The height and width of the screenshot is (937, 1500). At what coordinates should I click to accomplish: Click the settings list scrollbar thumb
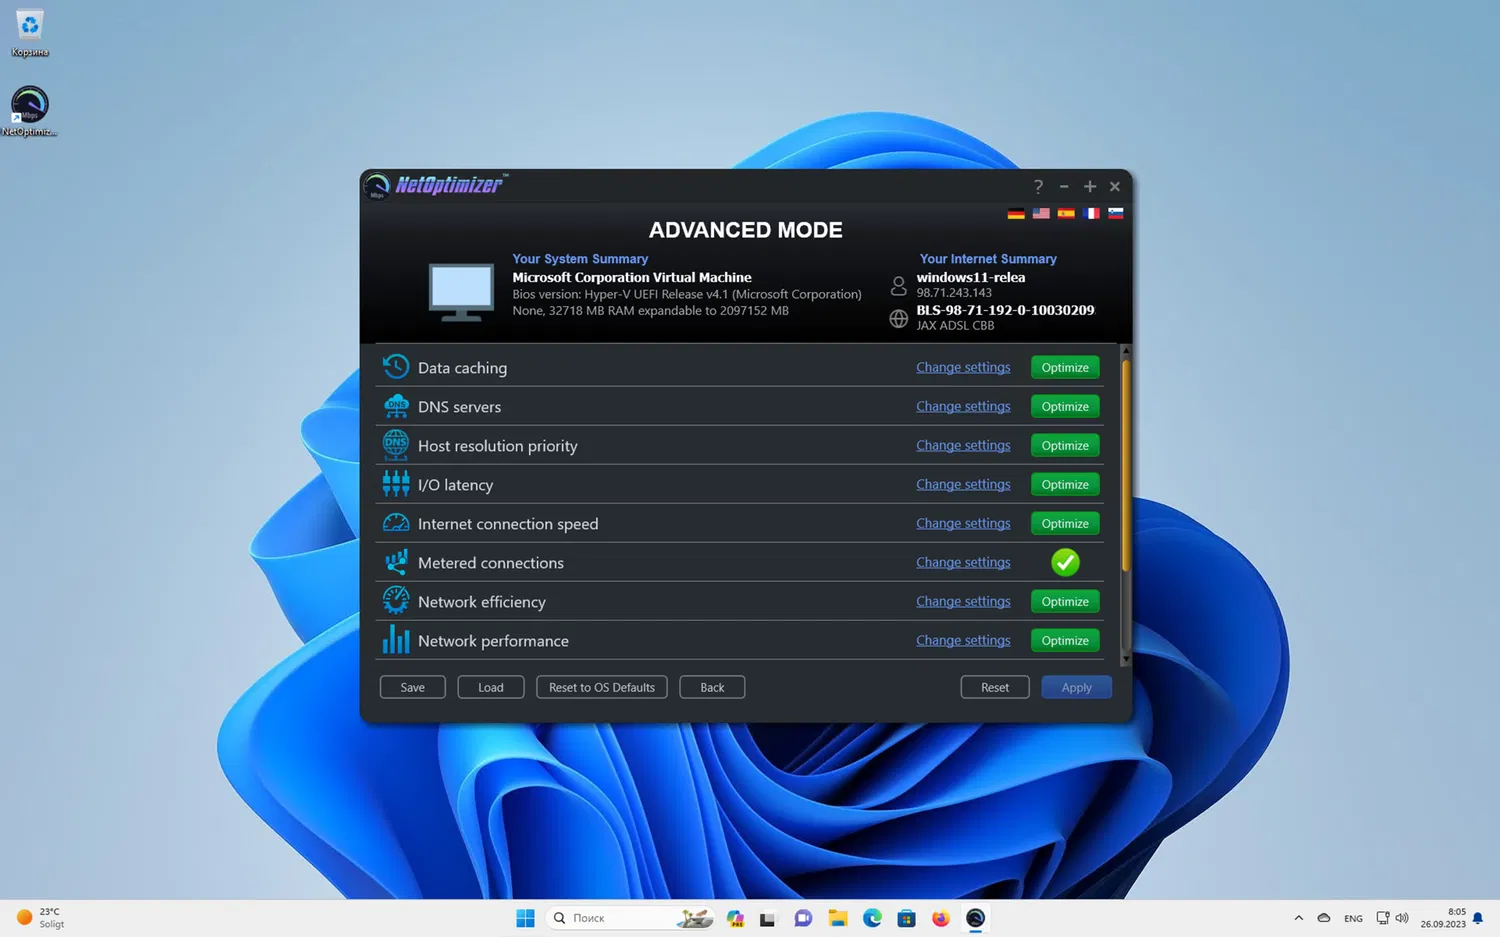[x=1126, y=464]
